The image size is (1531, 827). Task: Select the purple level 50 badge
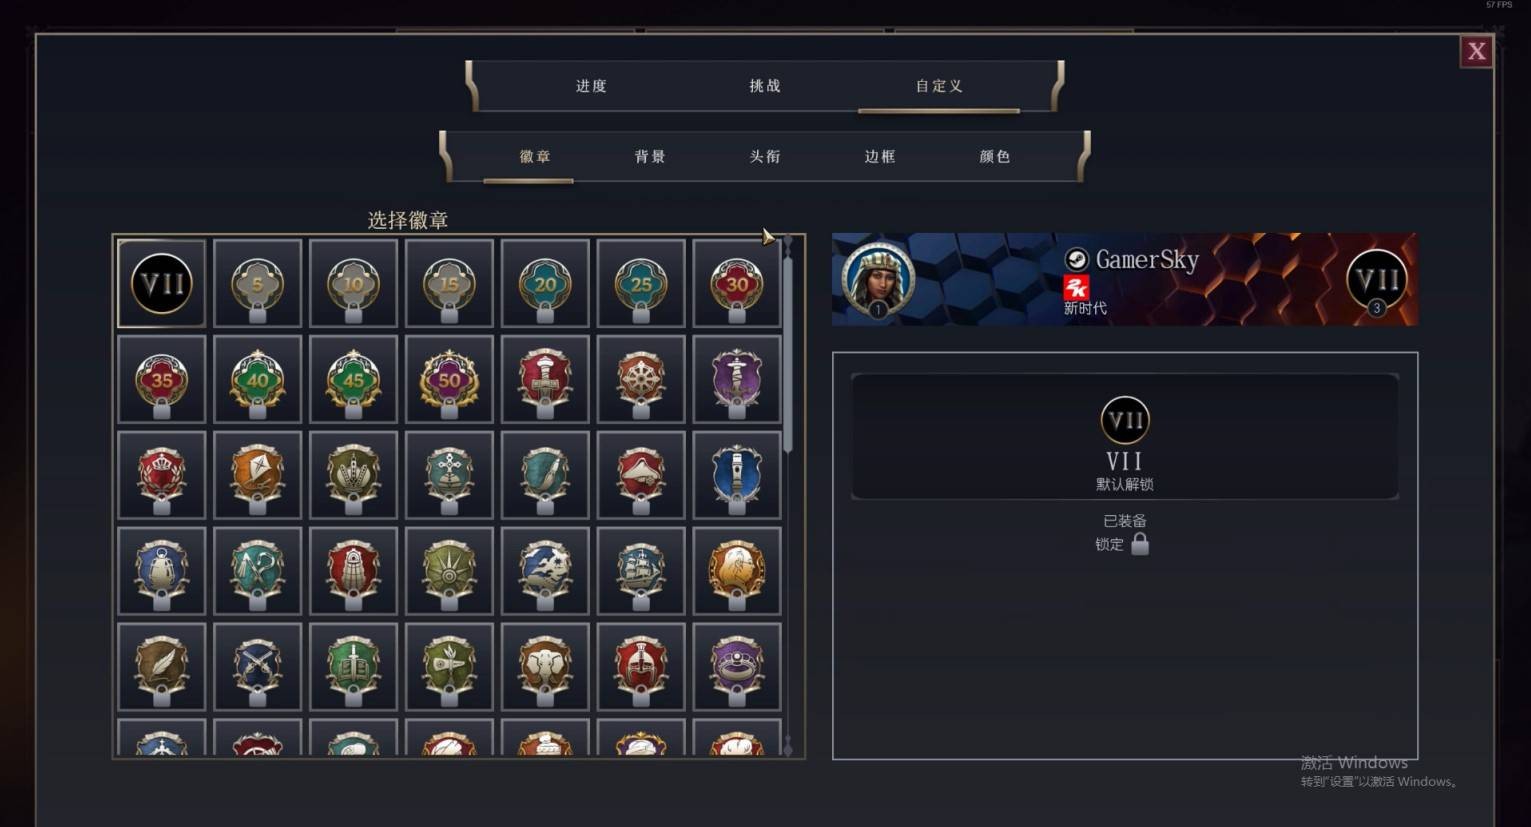449,379
